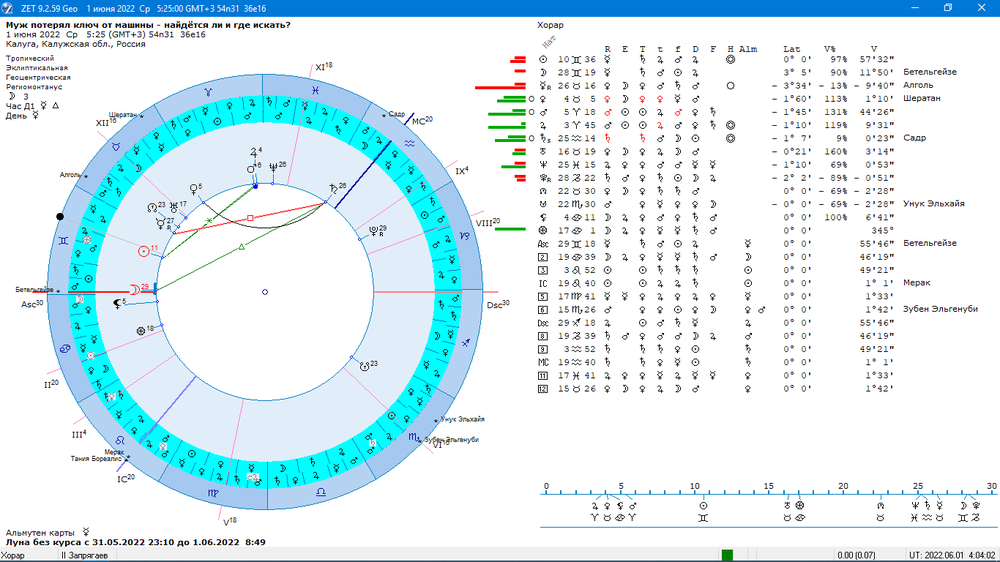1000x562 pixels.
Task: Click the Neptune symbol labeled 26 in the chart
Action: pos(274,167)
